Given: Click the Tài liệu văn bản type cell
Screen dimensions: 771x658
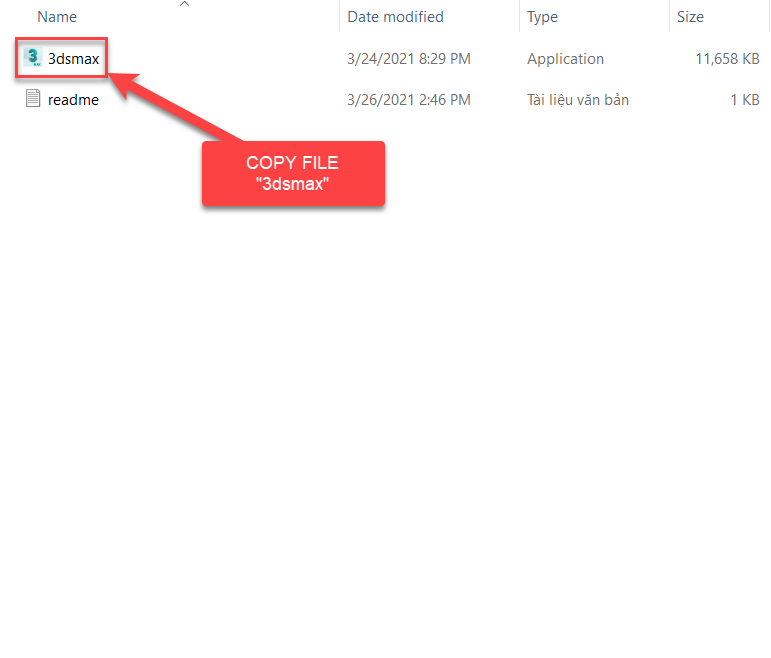Looking at the screenshot, I should [577, 100].
